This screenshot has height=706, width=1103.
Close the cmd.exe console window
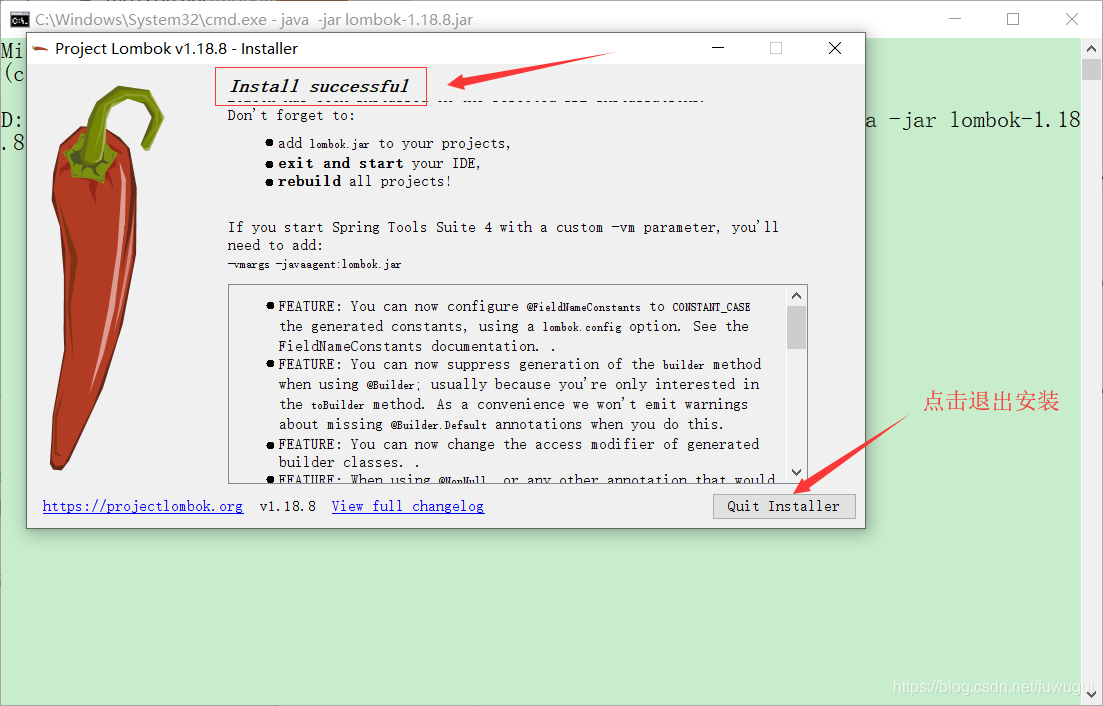tap(1071, 19)
